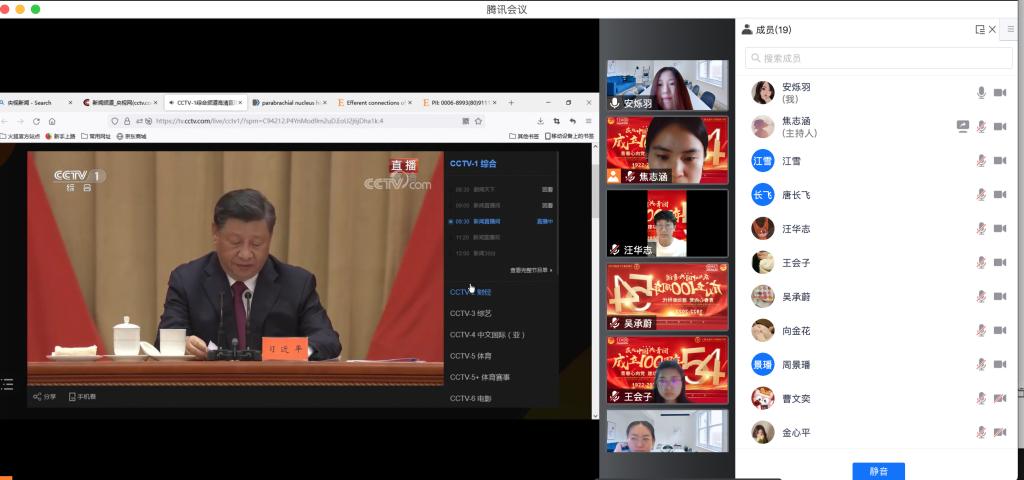1024x480 pixels.
Task: Select 焦志涵's video tile
Action: tap(667, 151)
